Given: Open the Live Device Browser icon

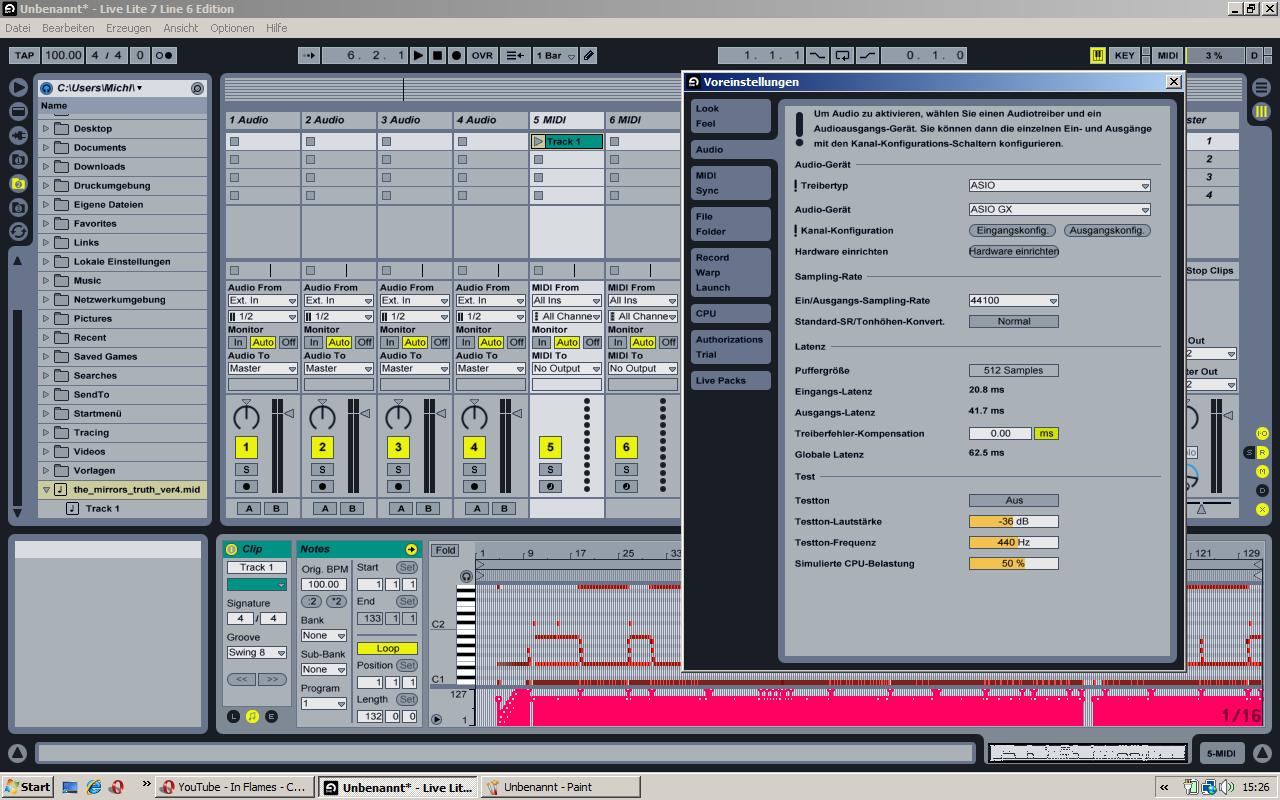Looking at the screenshot, I should tap(18, 111).
